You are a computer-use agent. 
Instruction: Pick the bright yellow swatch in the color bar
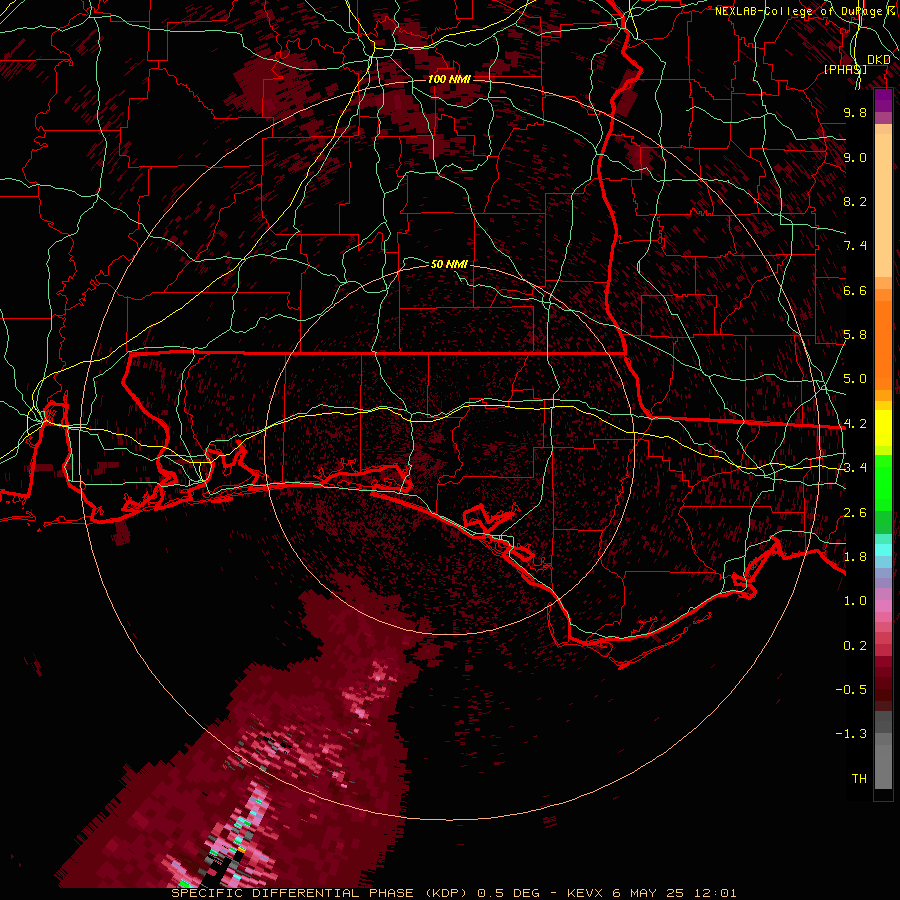(x=883, y=428)
